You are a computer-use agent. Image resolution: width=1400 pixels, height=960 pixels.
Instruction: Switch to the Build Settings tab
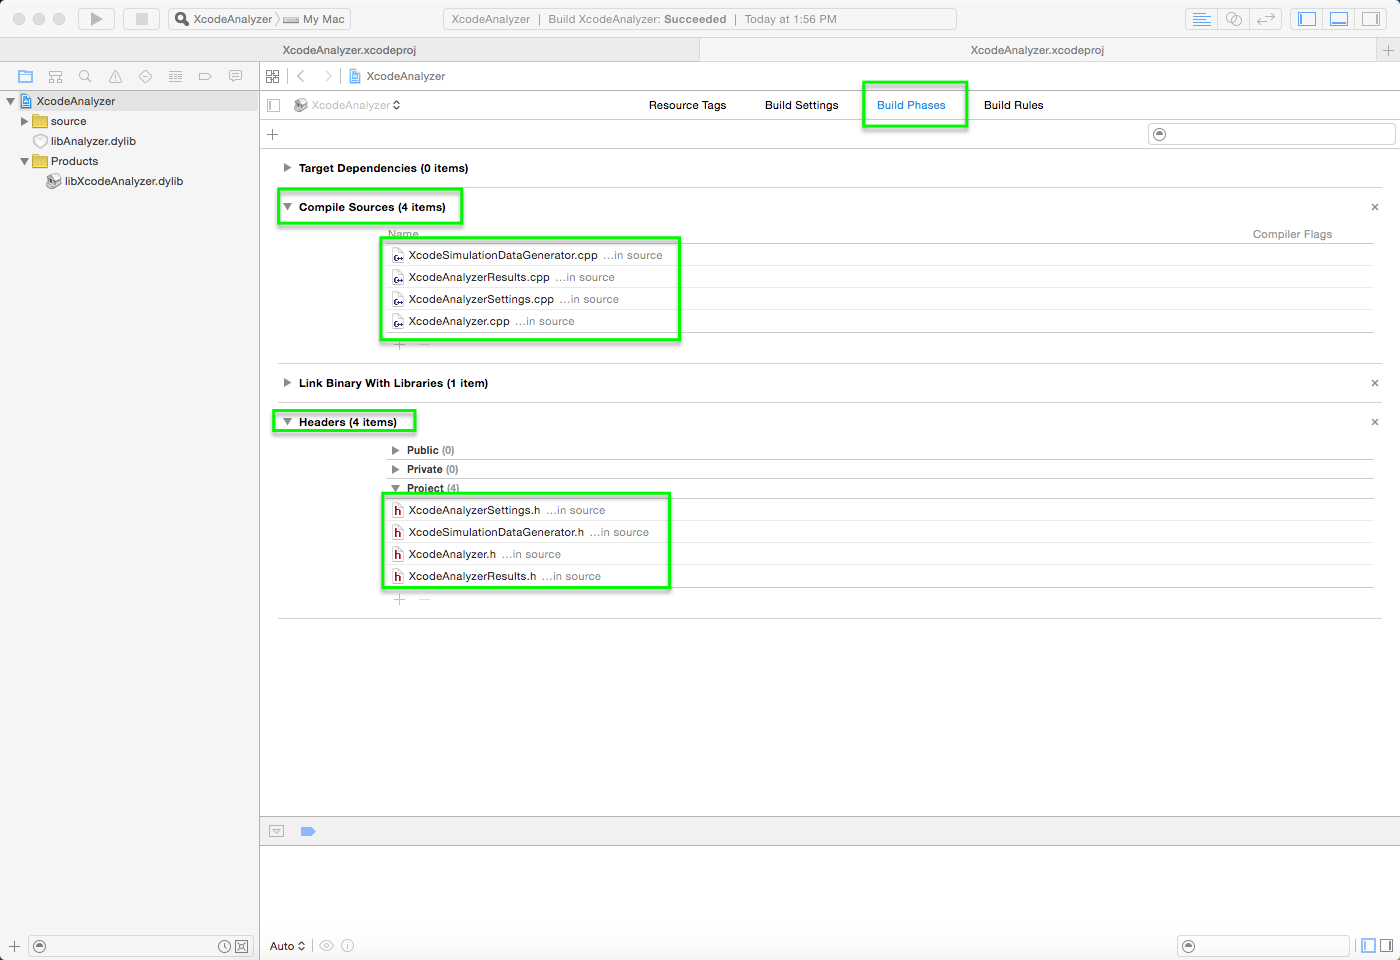coord(801,105)
